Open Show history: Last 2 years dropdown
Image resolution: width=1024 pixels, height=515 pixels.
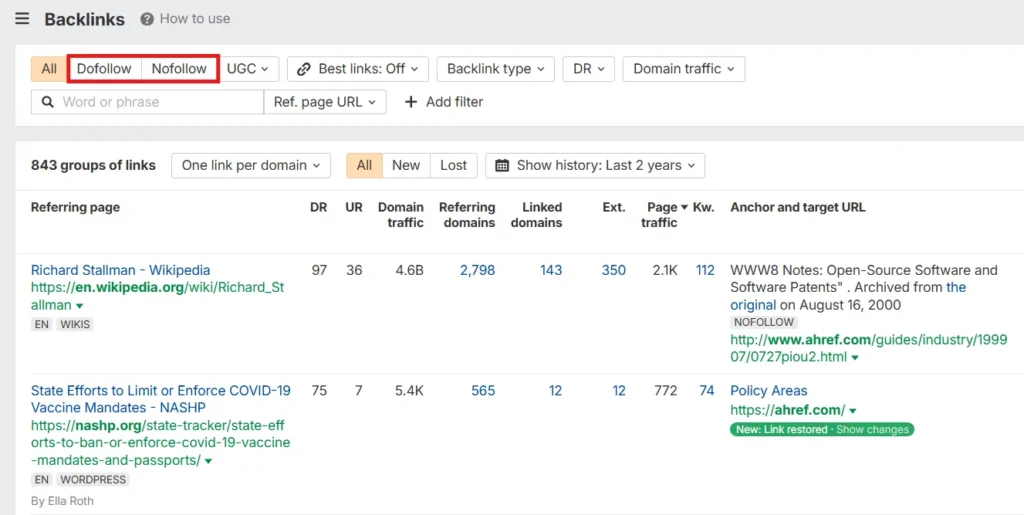point(595,166)
